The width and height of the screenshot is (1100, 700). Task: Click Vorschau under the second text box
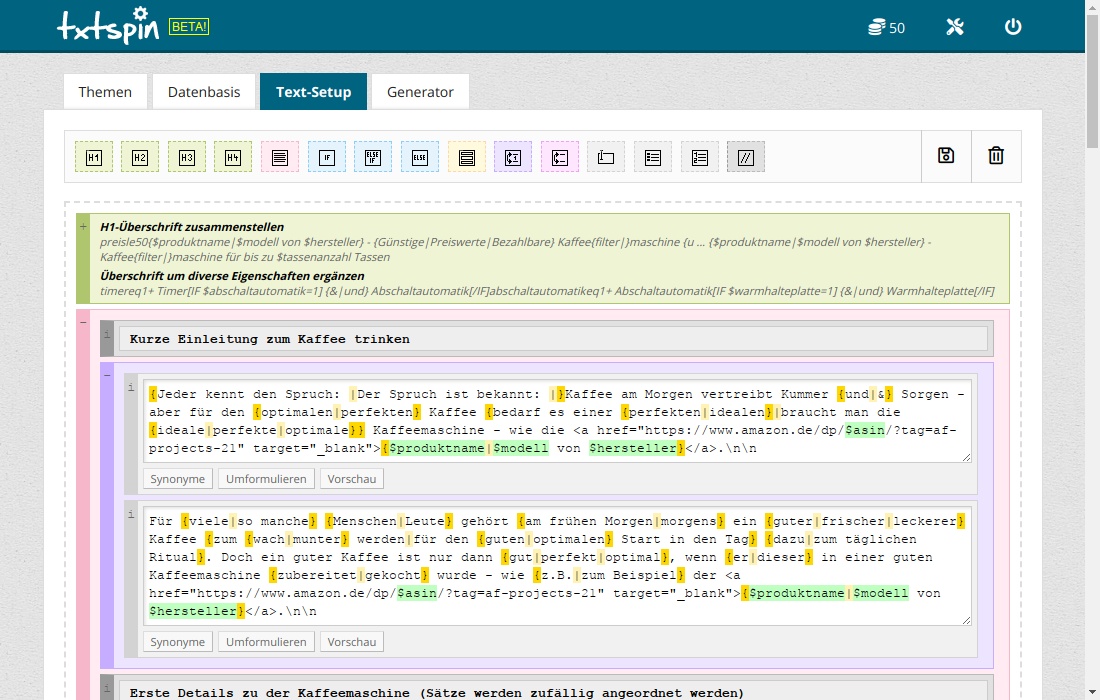[351, 642]
